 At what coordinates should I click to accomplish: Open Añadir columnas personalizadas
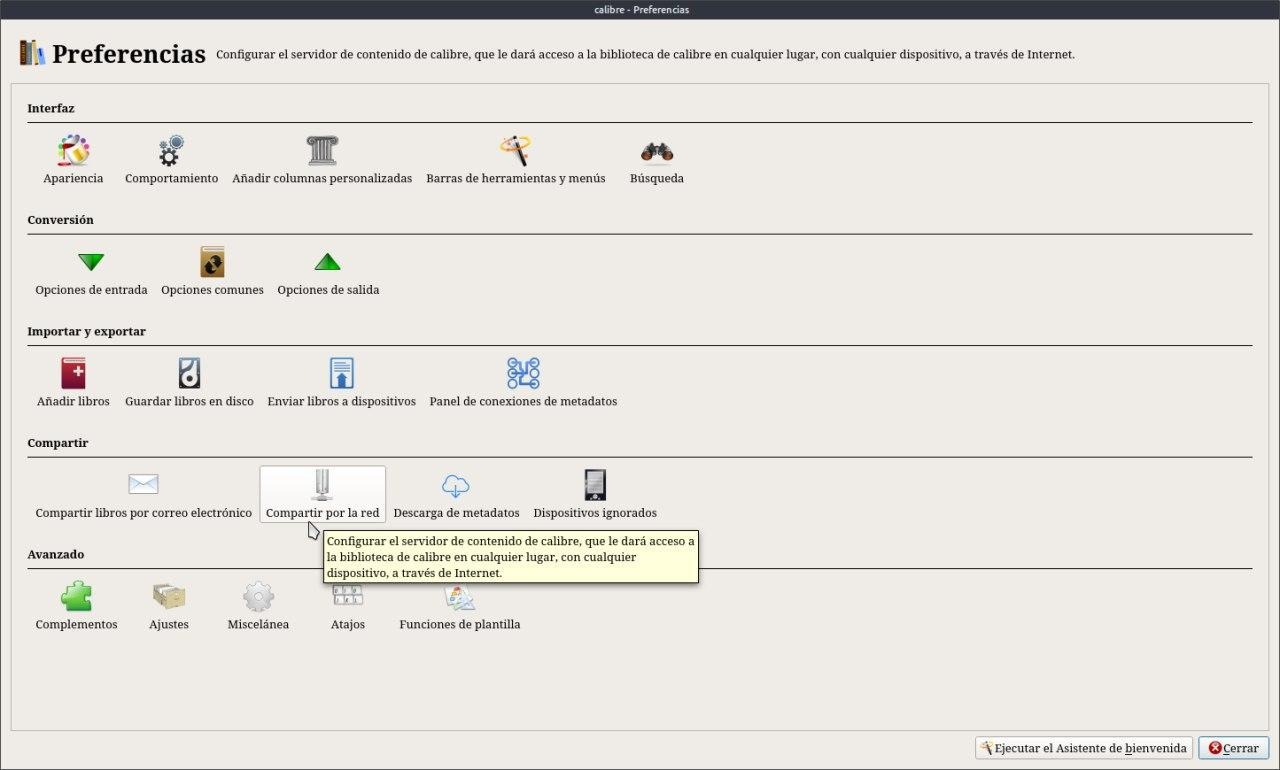point(322,161)
